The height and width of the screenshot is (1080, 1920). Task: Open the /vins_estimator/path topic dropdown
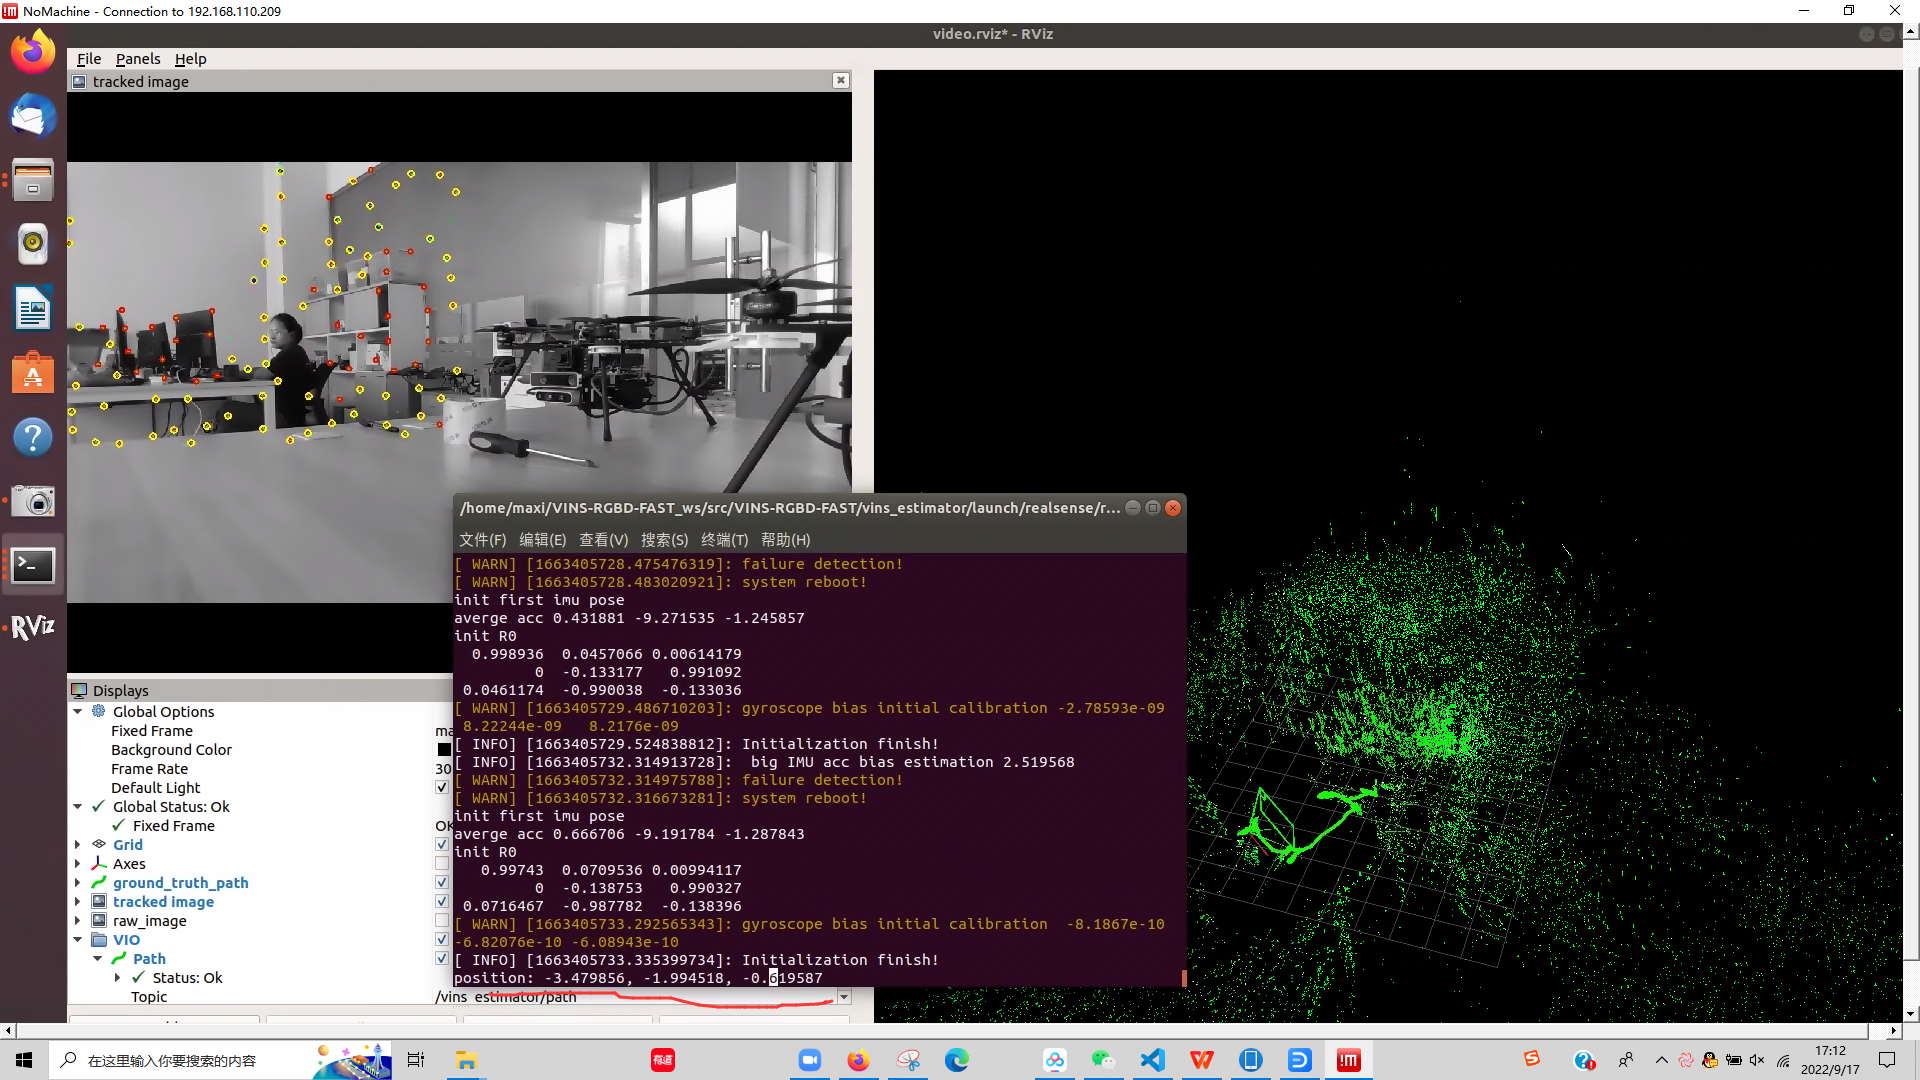844,997
